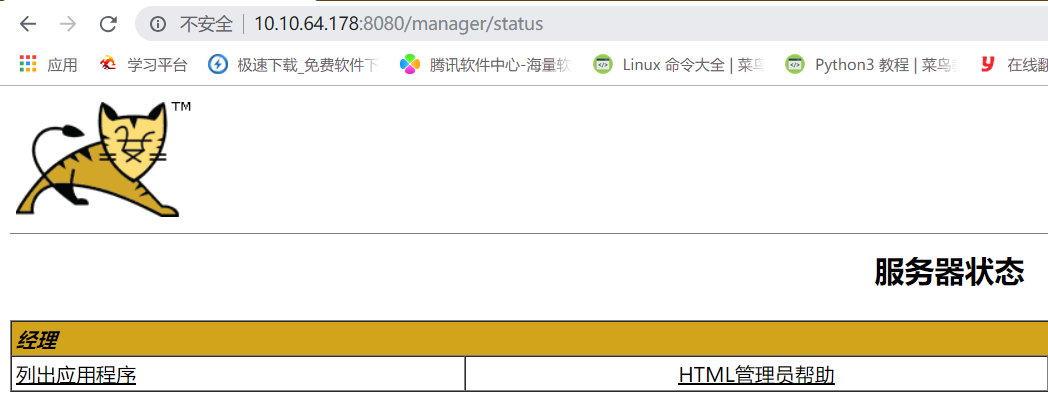Click the horizontal divider below the logo
Viewport: 1048px width, 402px height.
(x=529, y=233)
